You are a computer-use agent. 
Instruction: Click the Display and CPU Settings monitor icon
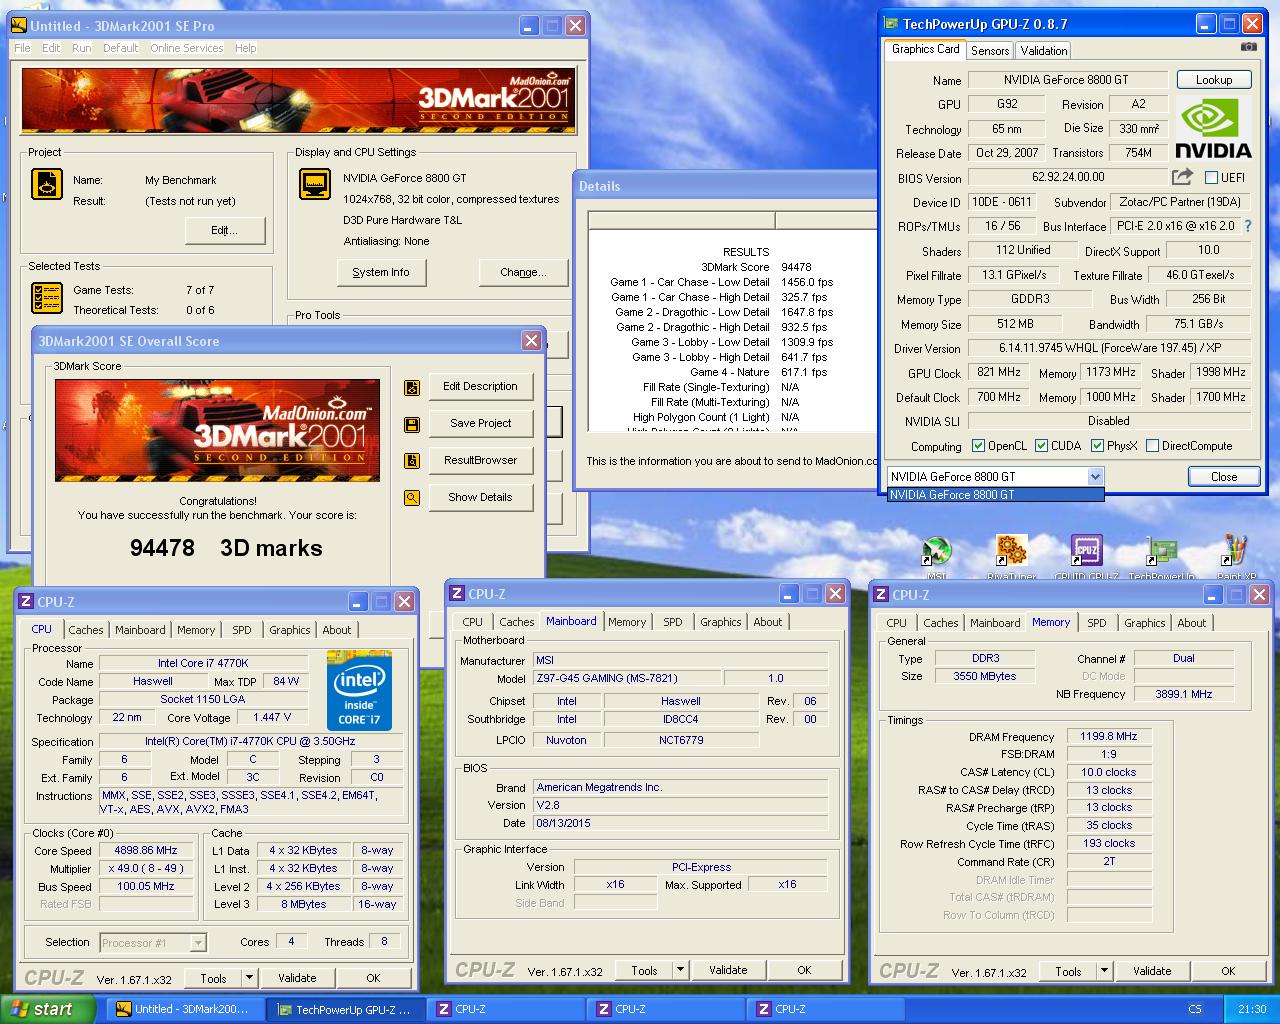315,185
